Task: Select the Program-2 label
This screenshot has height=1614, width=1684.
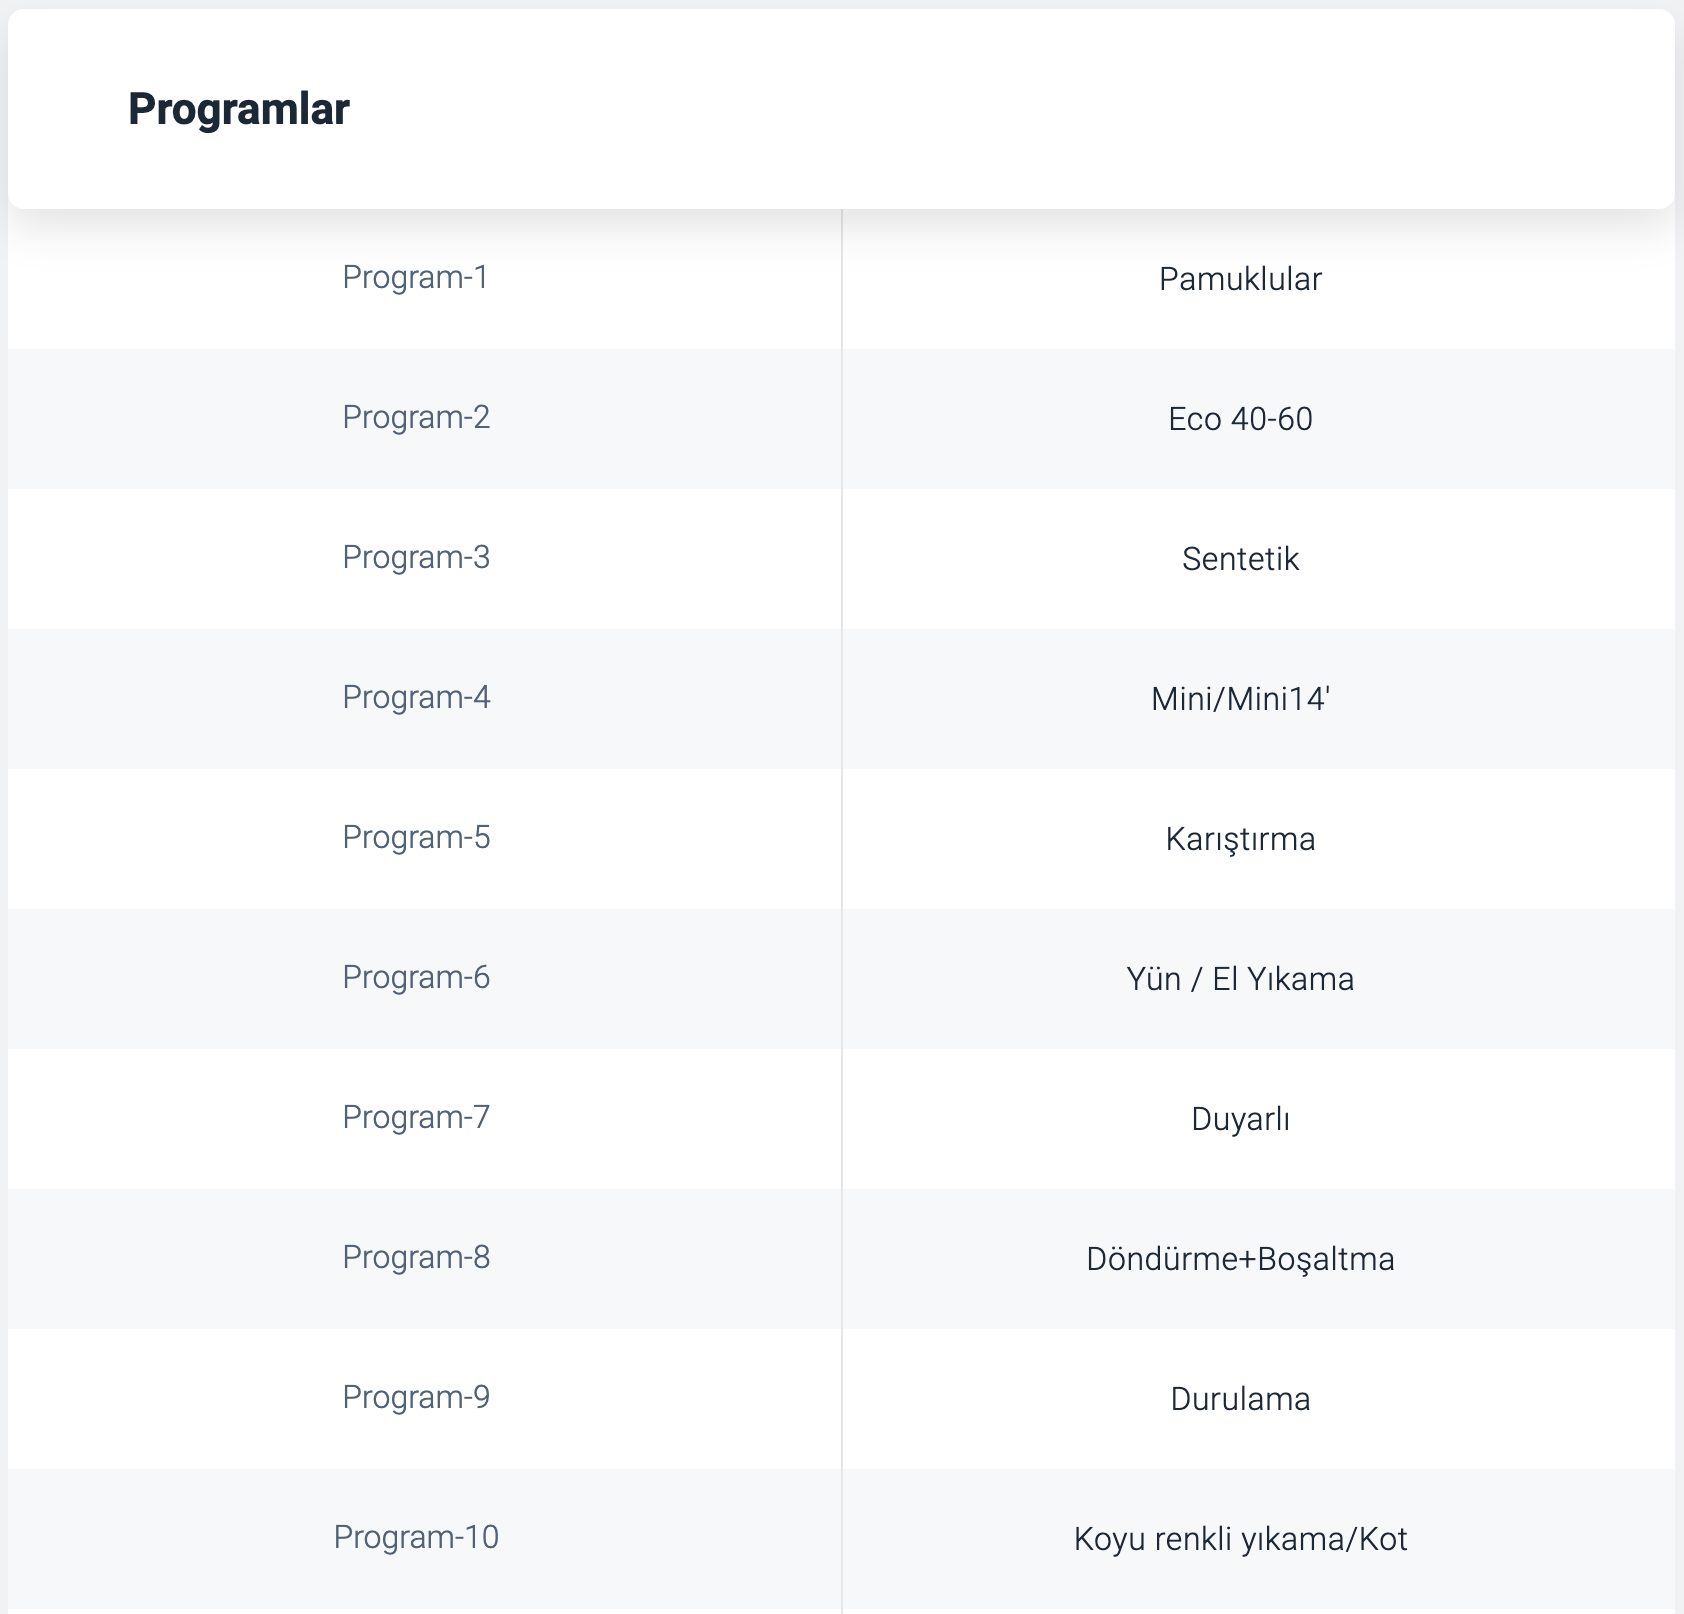Action: point(416,417)
